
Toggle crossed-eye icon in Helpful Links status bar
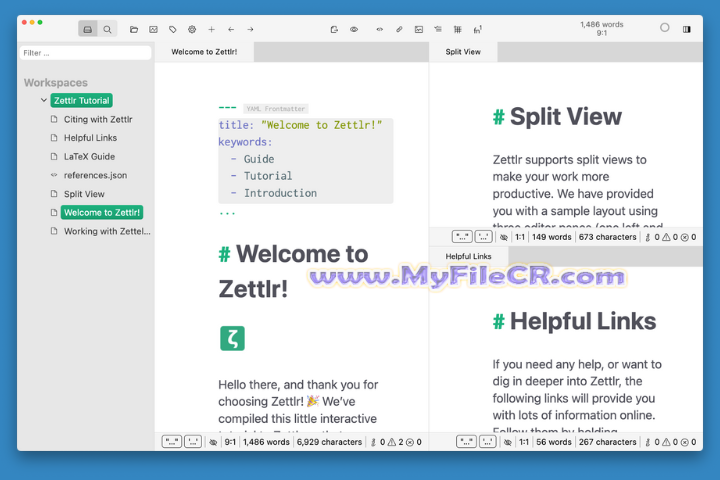point(507,442)
